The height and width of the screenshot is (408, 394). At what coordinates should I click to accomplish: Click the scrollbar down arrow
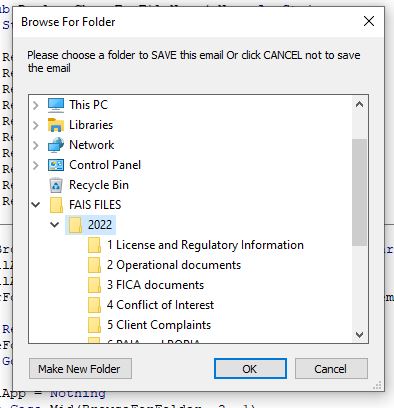tap(359, 334)
